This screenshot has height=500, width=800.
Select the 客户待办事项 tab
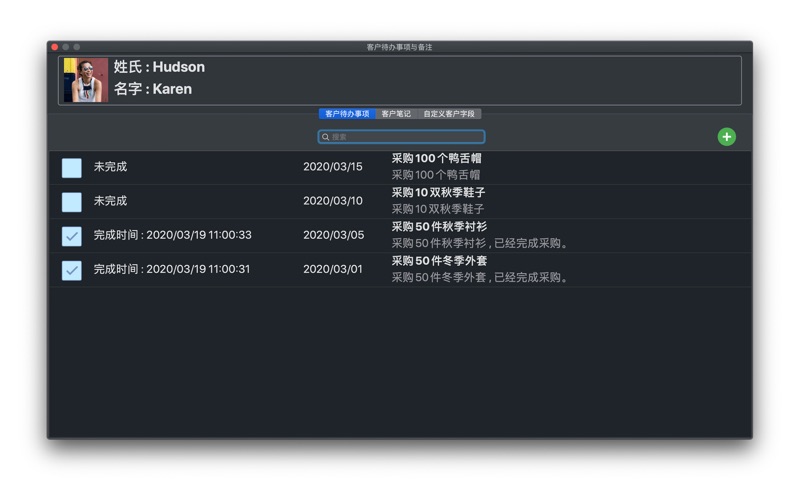(x=347, y=114)
